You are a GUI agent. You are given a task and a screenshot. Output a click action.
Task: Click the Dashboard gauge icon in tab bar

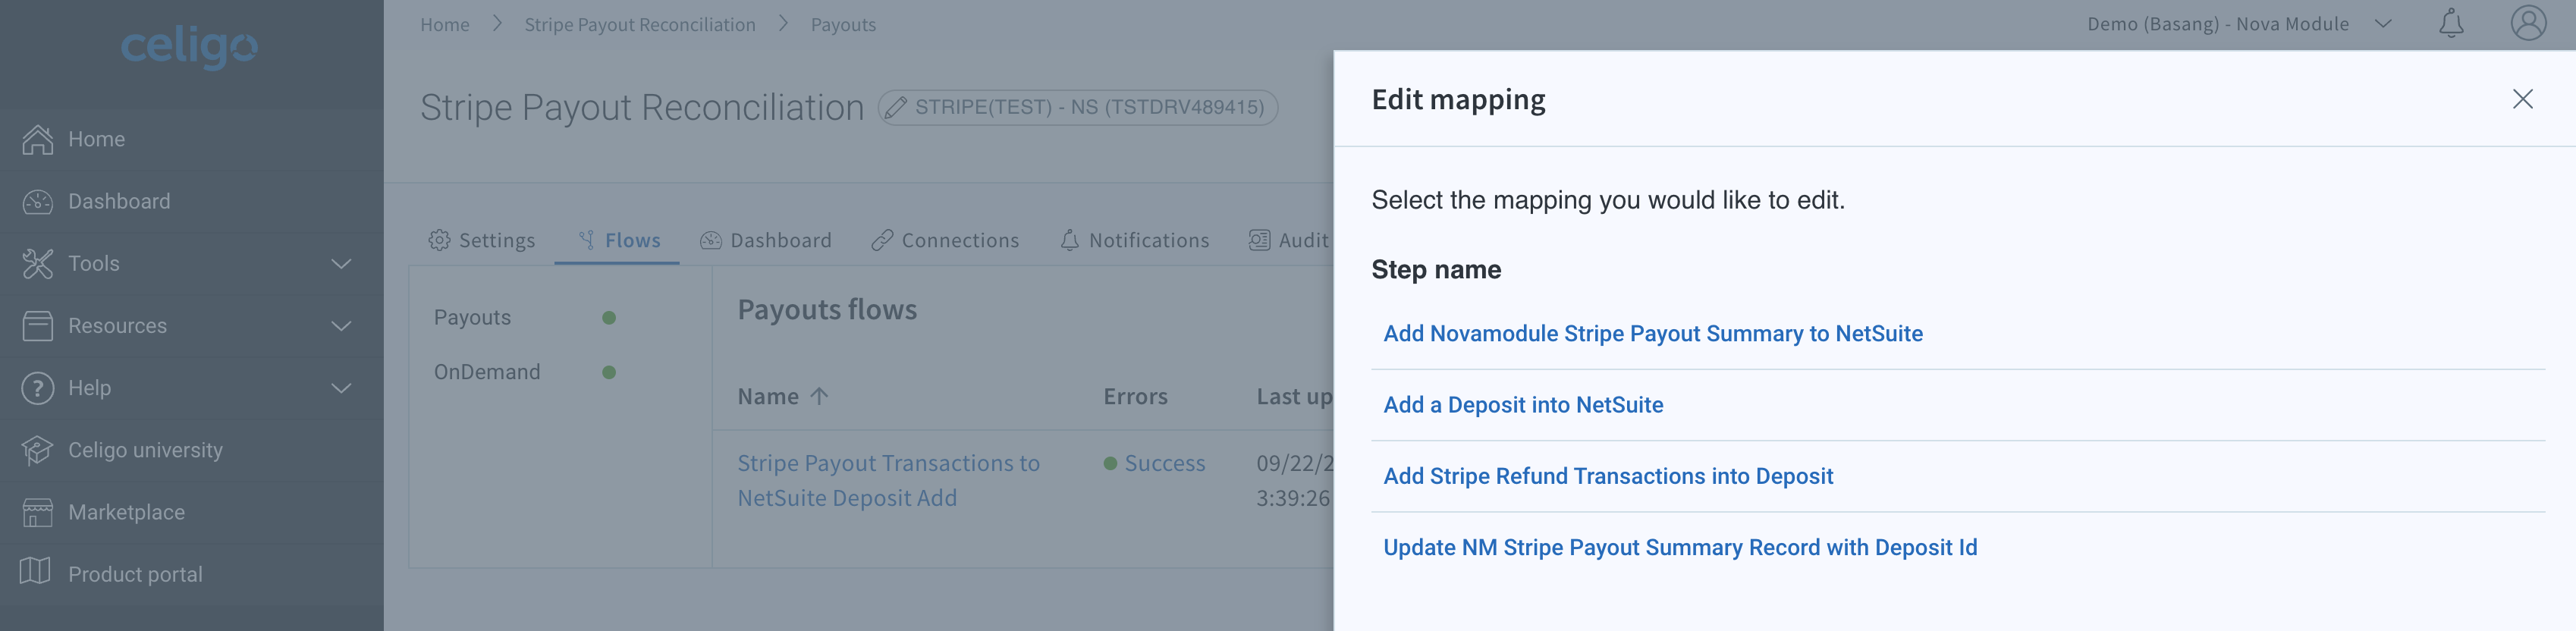[x=711, y=240]
